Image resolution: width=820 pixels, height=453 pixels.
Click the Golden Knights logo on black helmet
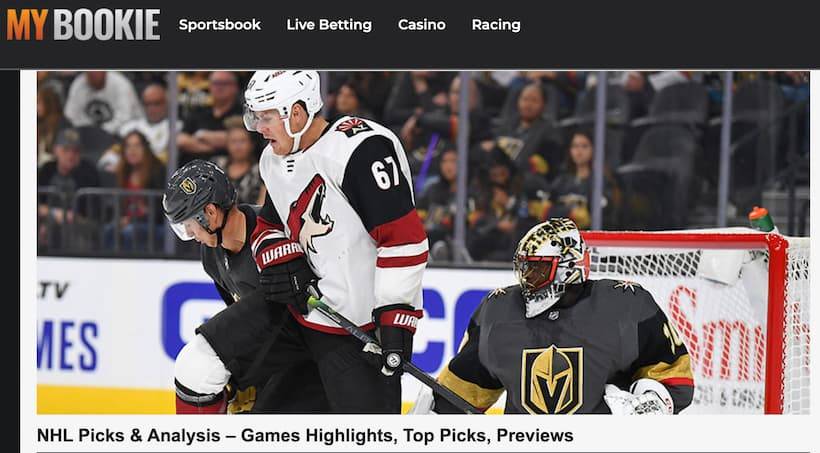188,185
